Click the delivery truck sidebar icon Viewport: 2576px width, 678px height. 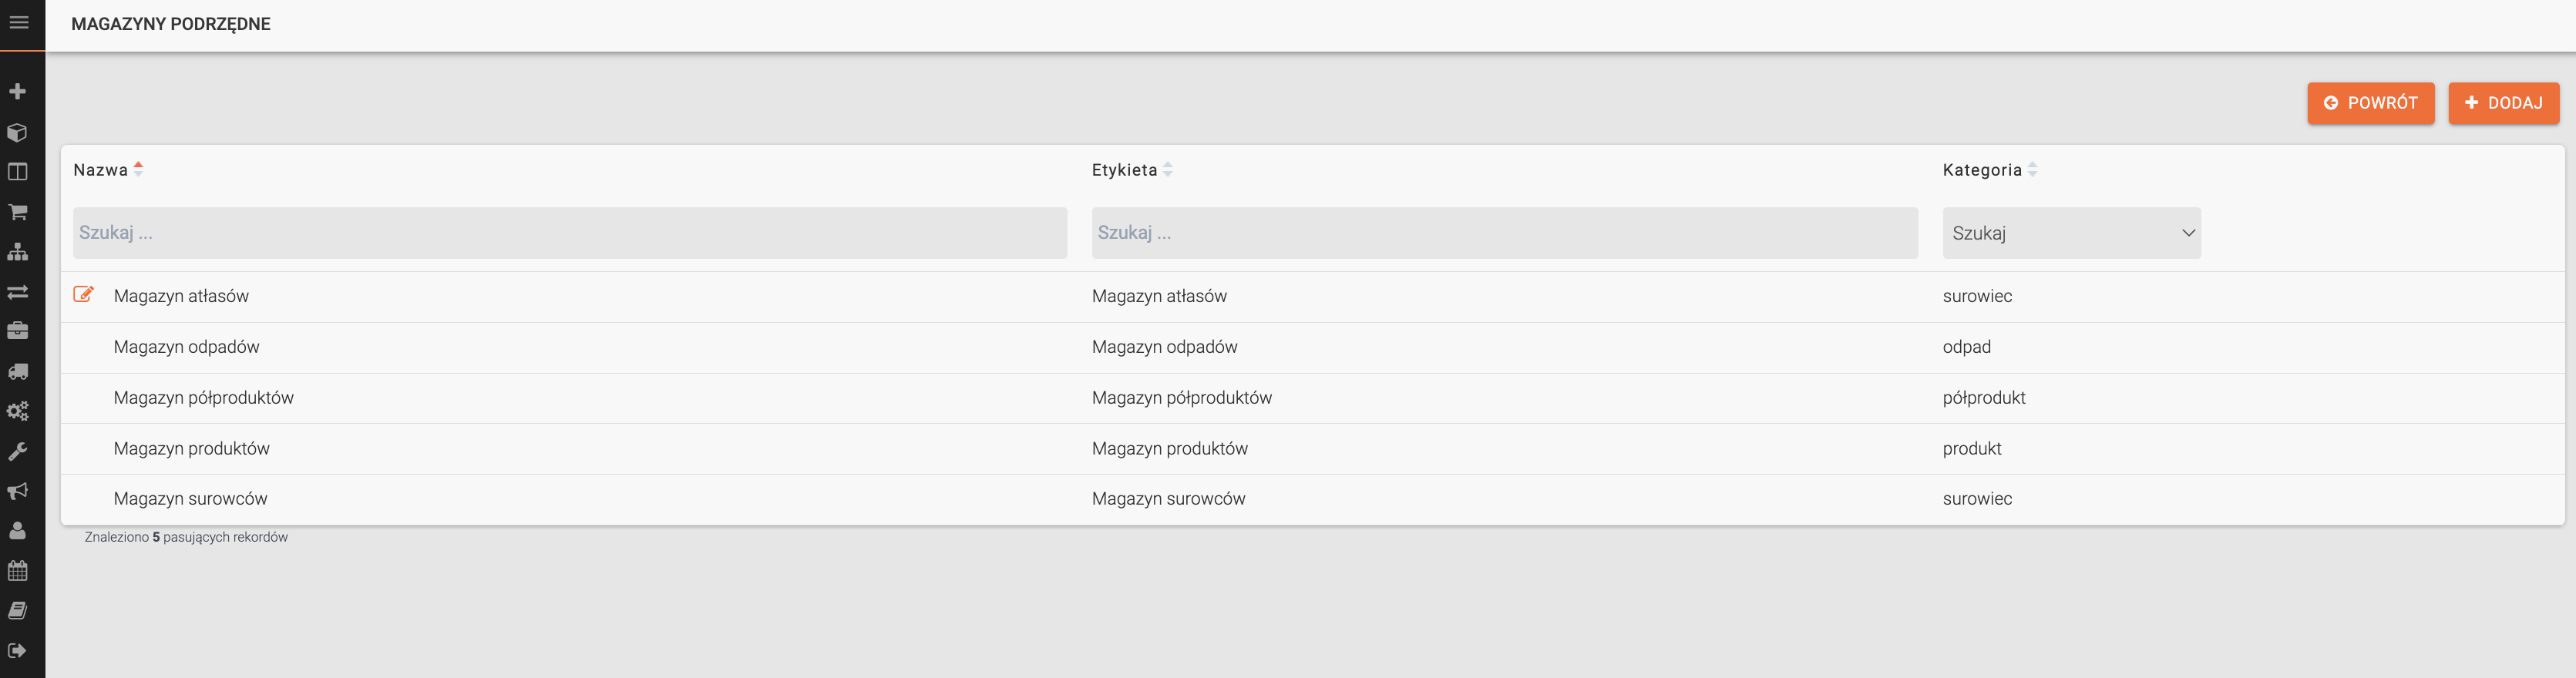coord(18,371)
